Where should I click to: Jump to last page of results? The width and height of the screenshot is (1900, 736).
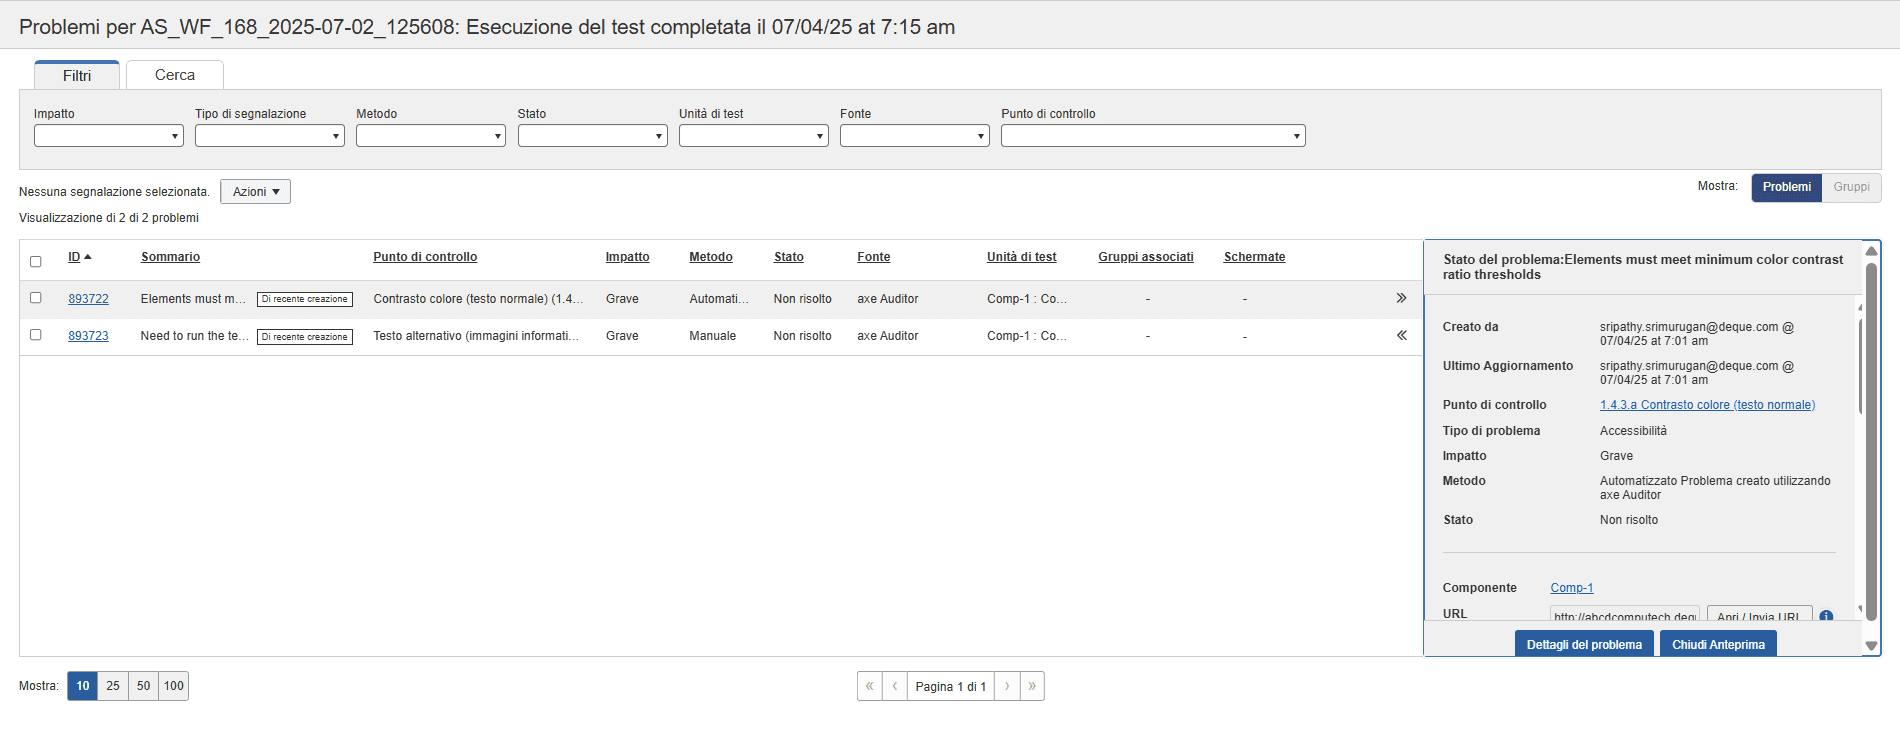tap(1032, 686)
